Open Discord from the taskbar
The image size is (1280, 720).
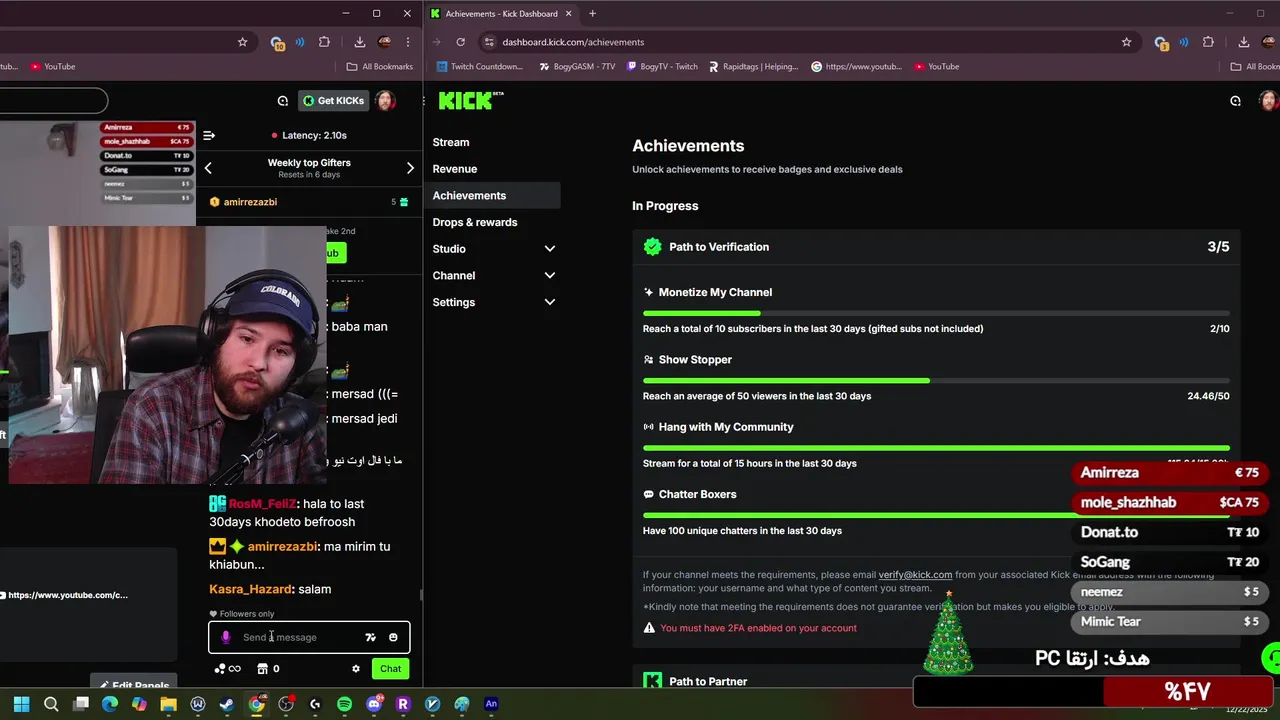pyautogui.click(x=374, y=704)
